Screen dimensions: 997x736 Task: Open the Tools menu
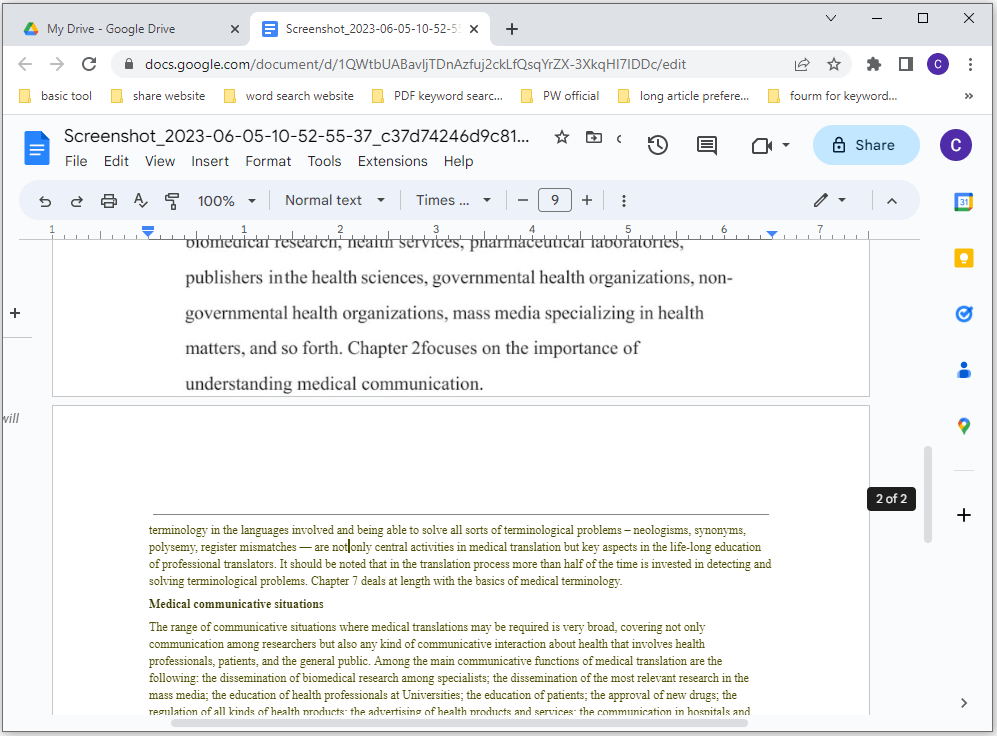point(324,161)
